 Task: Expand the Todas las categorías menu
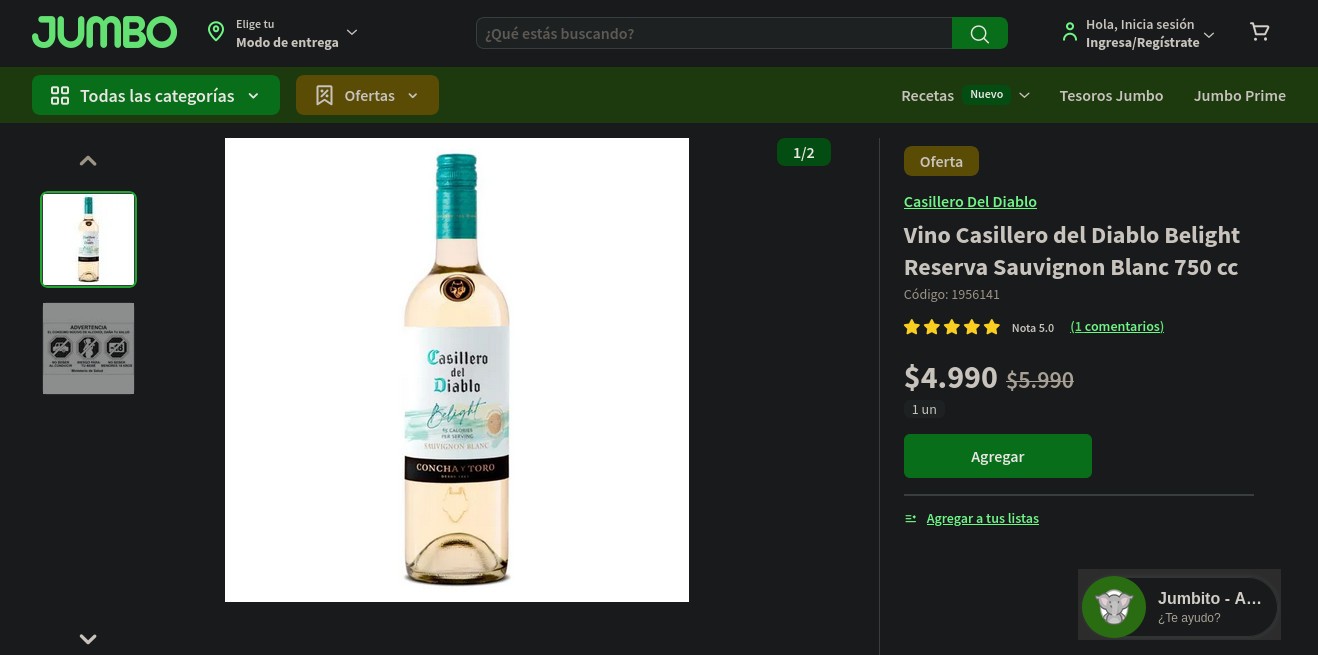[x=156, y=95]
